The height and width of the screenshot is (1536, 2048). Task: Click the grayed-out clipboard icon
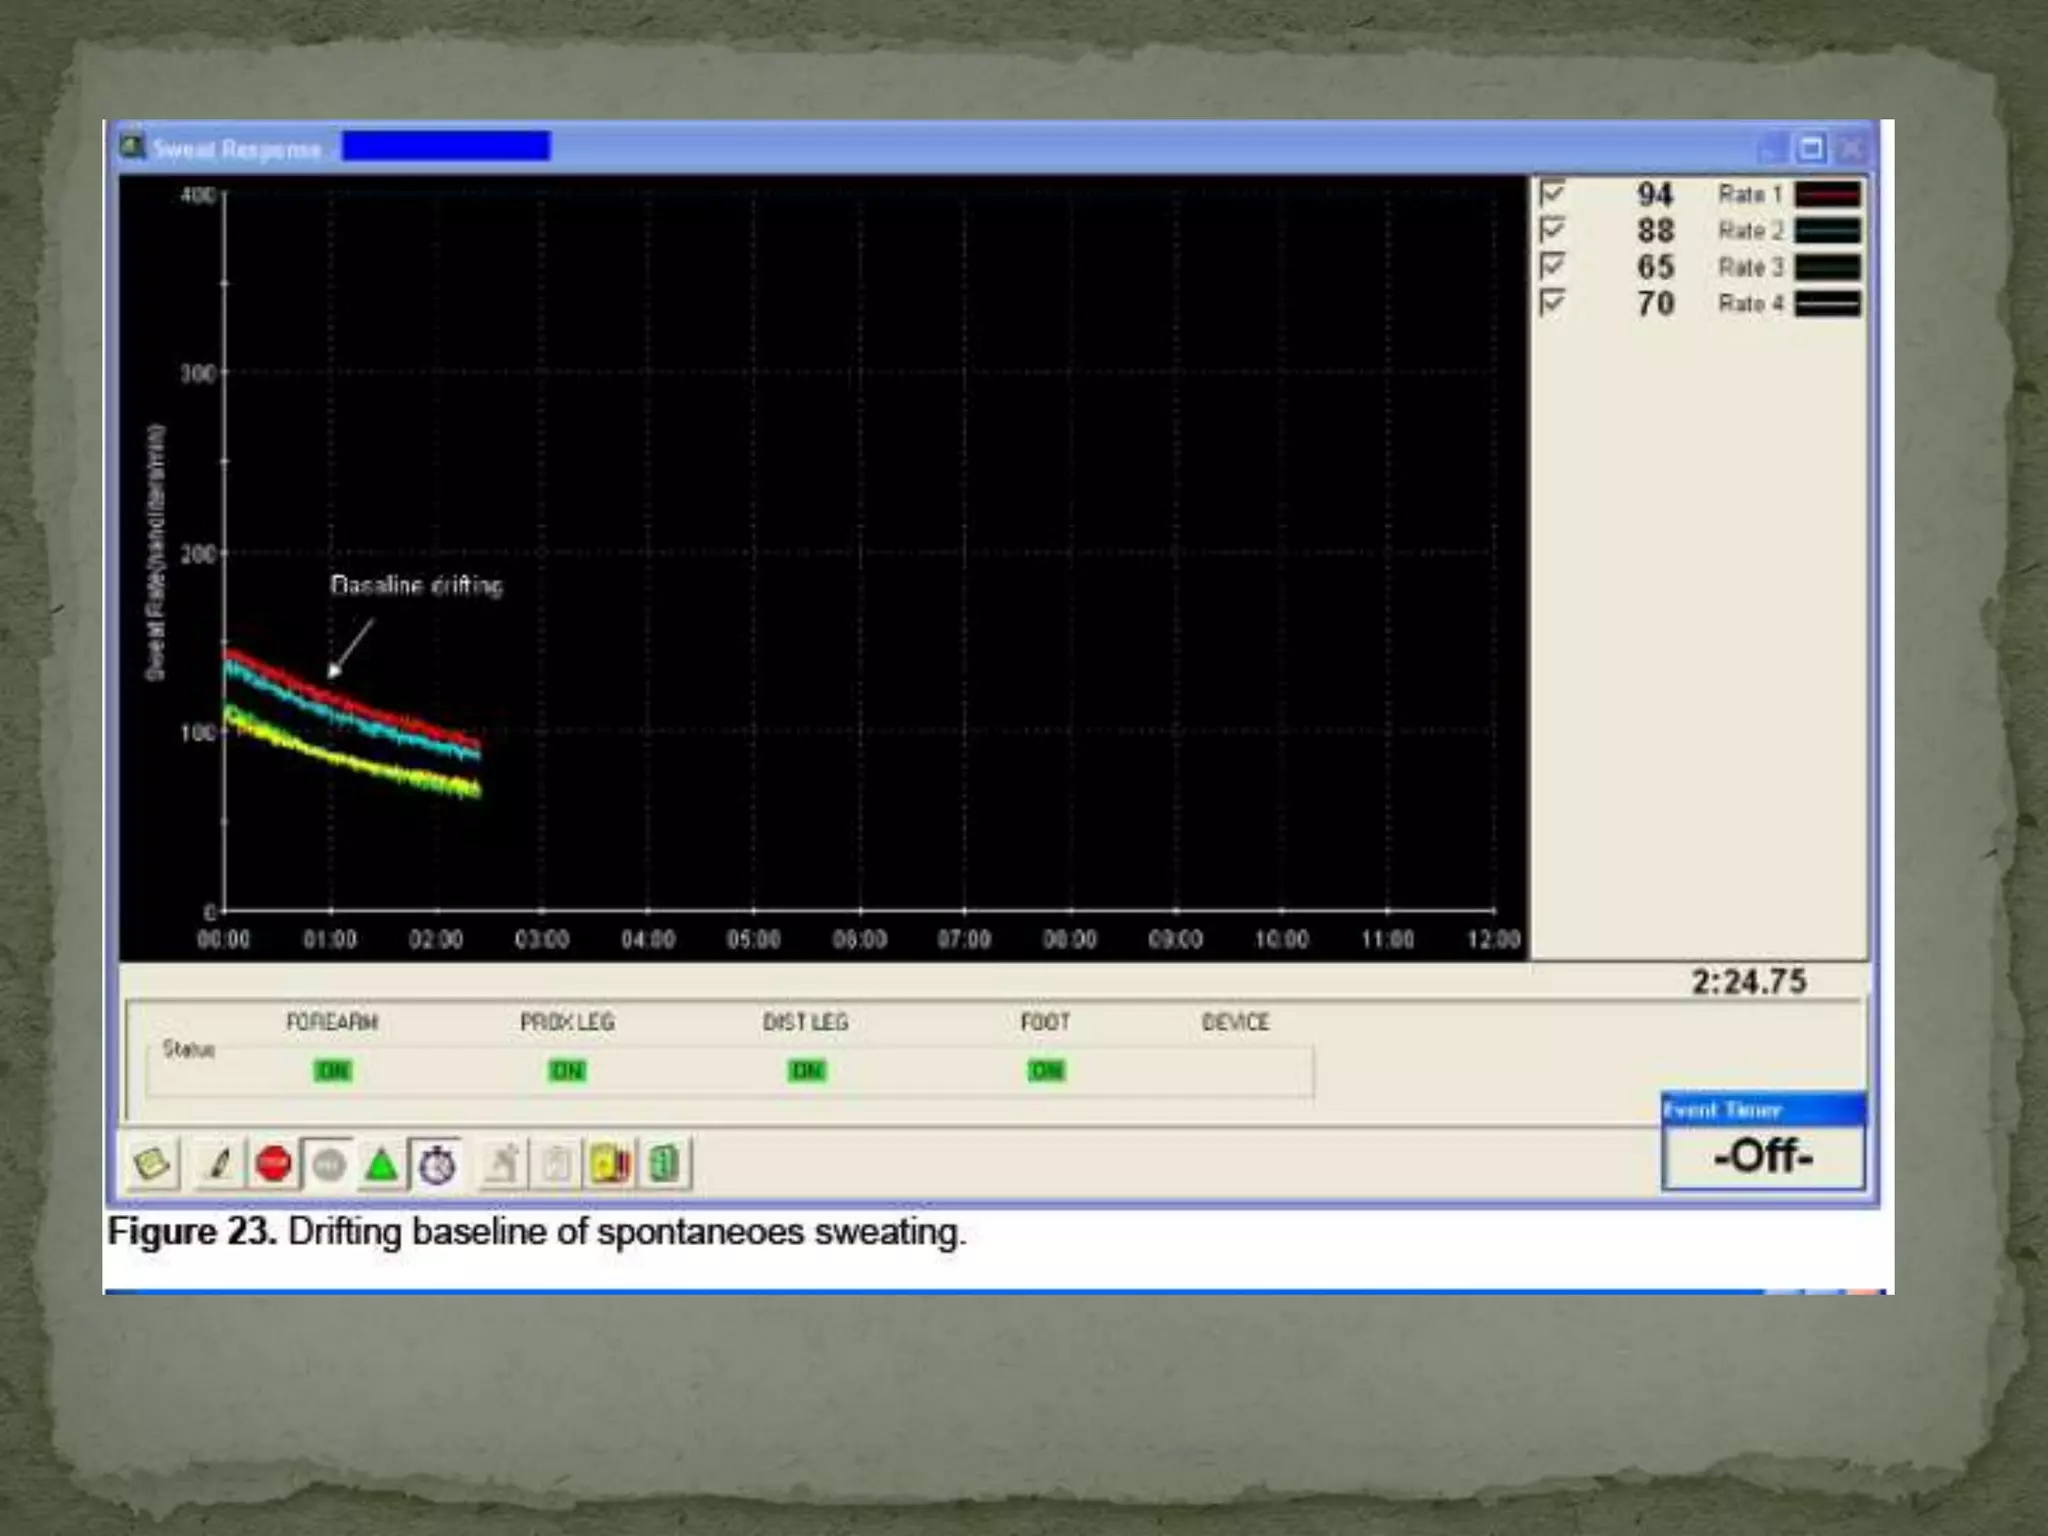click(556, 1164)
